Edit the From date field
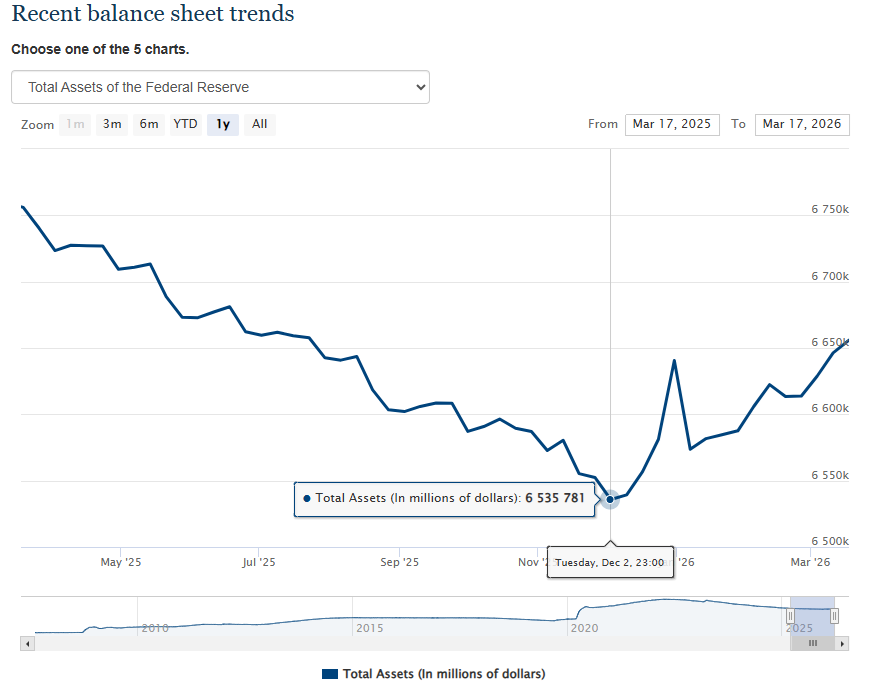Screen dimensions: 870x687 pos(672,124)
